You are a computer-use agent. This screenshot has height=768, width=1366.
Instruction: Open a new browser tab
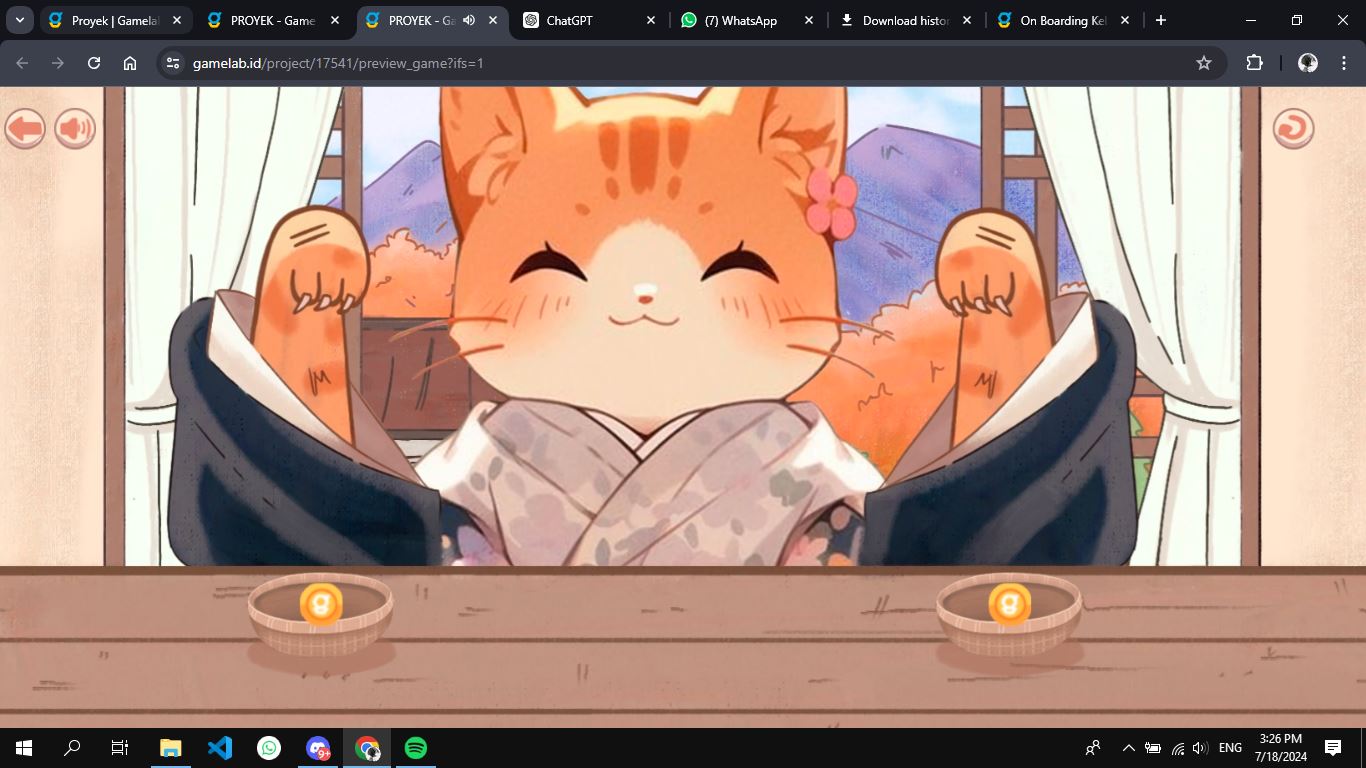coord(1160,21)
